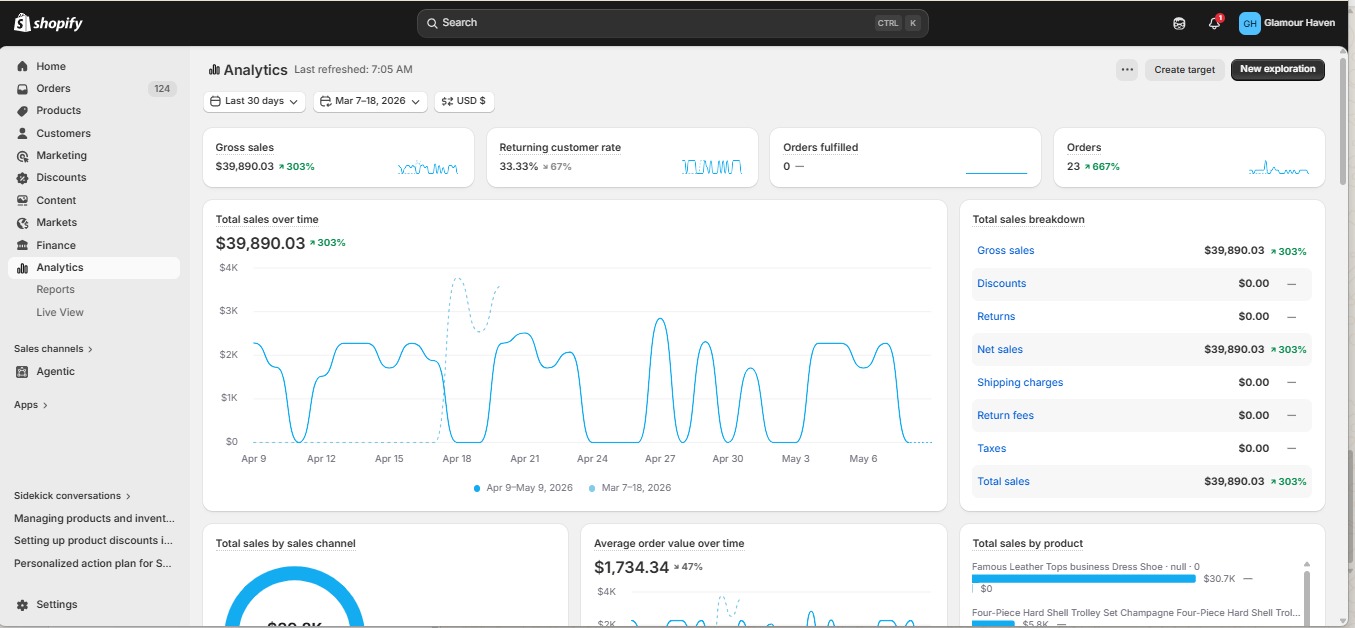
Task: Open the three-dot more actions menu
Action: [1127, 70]
